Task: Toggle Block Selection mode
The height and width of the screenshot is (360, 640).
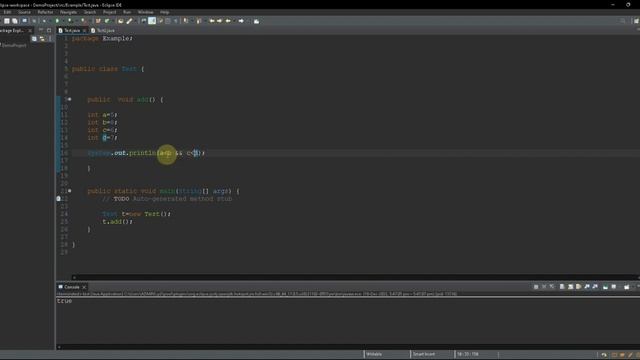Action: [168, 21]
